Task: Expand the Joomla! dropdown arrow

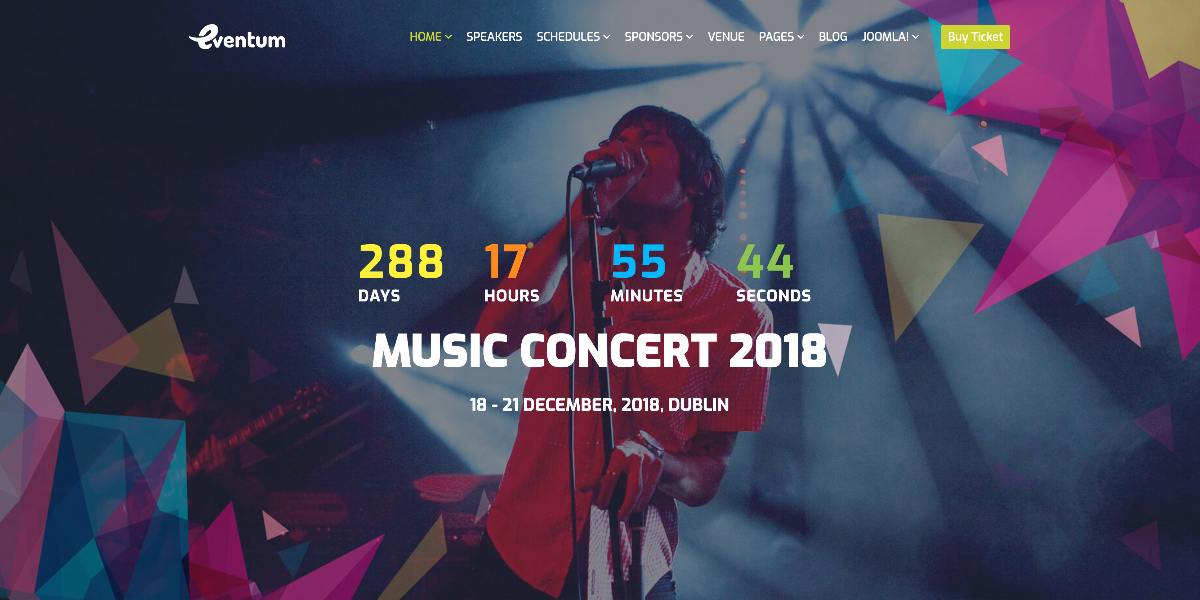Action: 915,37
